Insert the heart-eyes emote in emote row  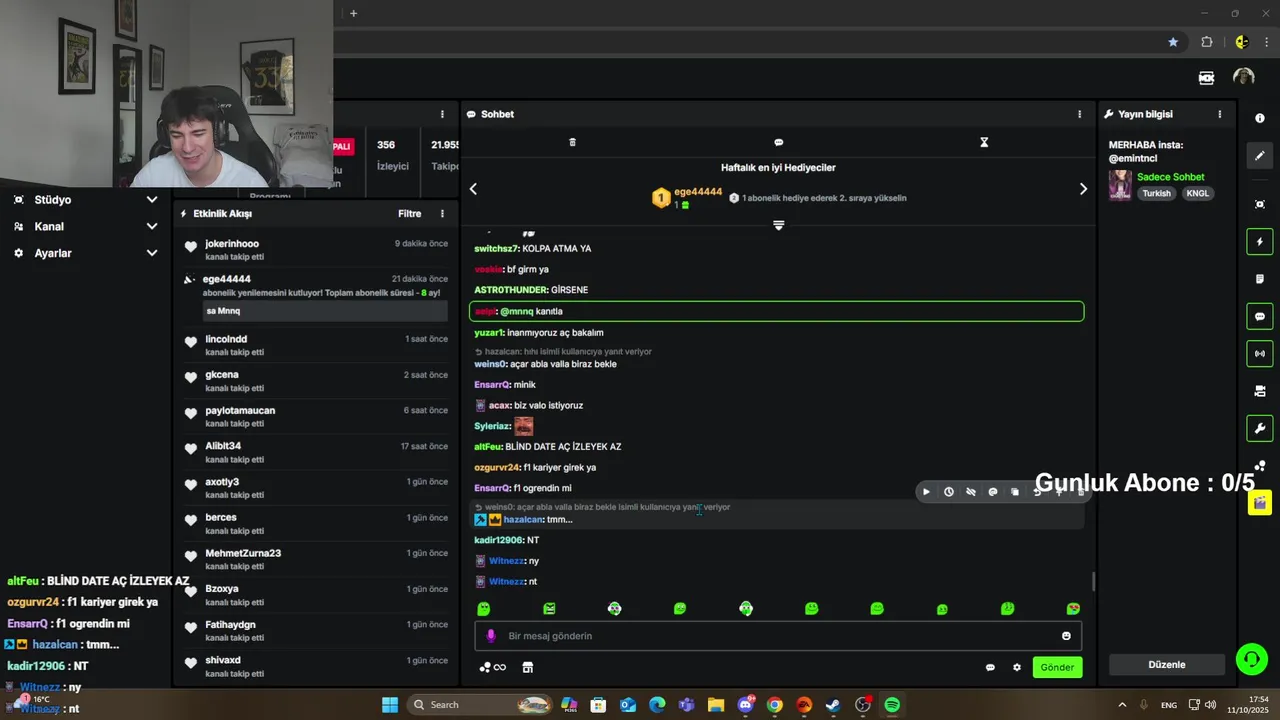[1073, 608]
